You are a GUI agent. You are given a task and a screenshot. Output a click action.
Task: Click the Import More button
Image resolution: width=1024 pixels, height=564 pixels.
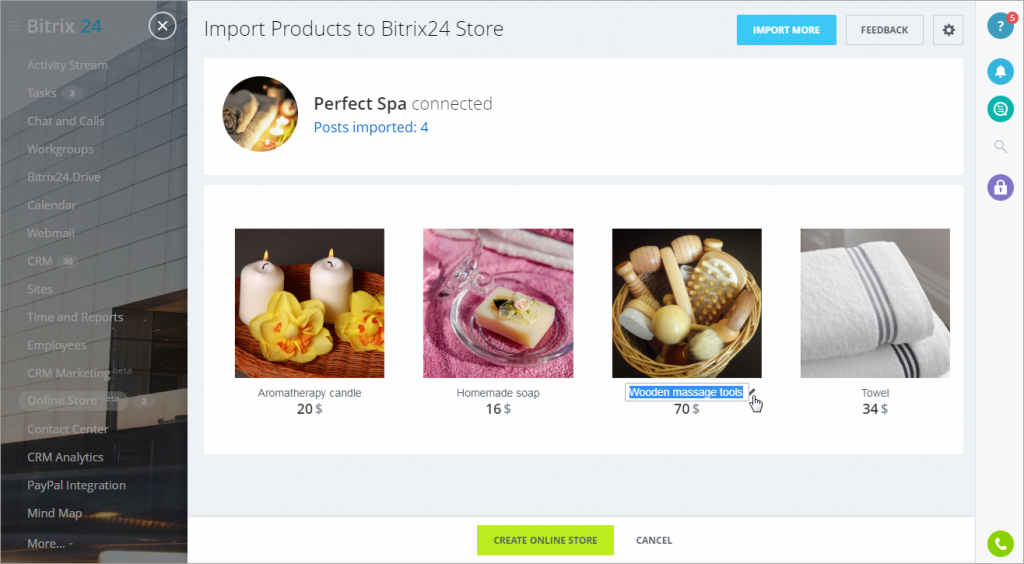click(x=786, y=30)
